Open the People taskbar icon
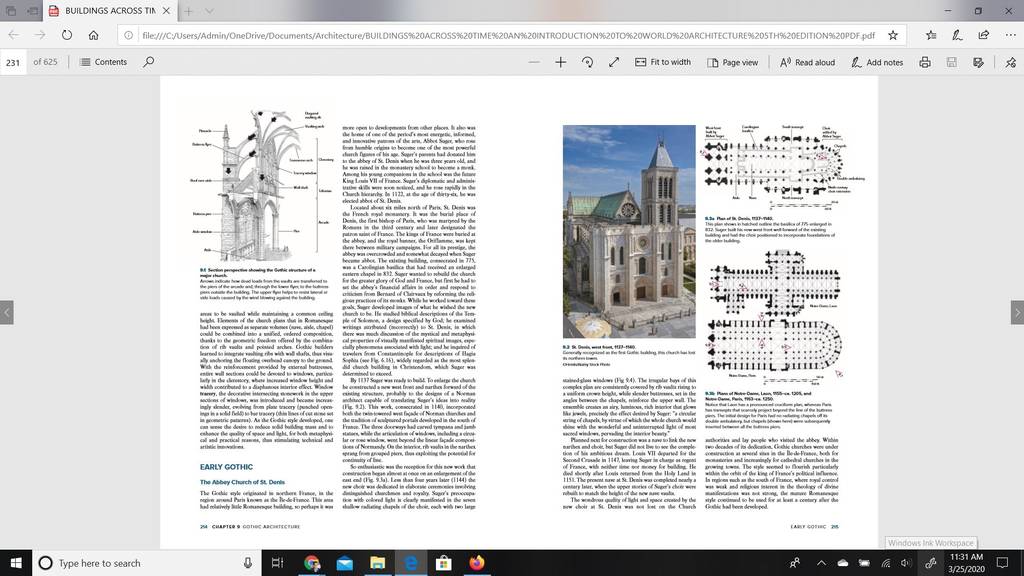The image size is (1024, 576). click(x=795, y=563)
